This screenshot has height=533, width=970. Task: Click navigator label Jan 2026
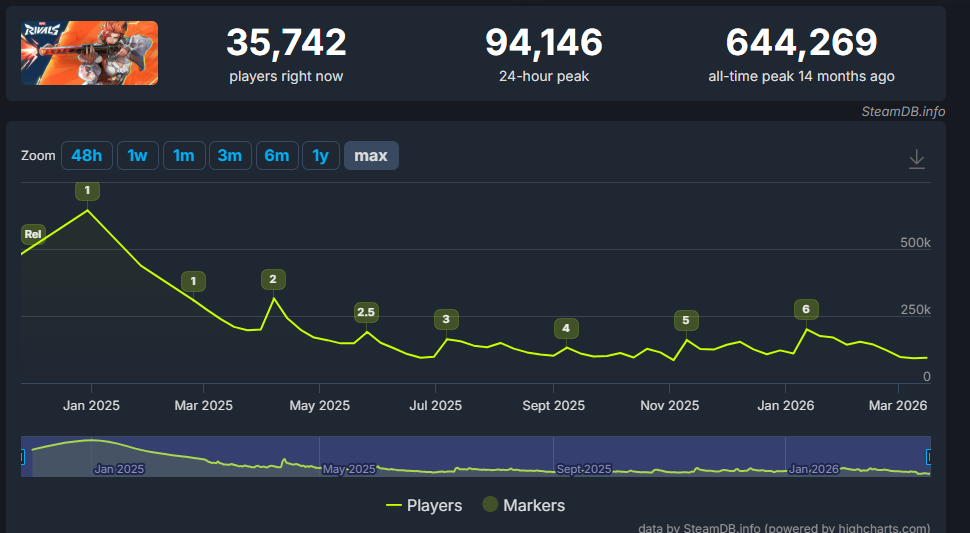[x=813, y=469]
